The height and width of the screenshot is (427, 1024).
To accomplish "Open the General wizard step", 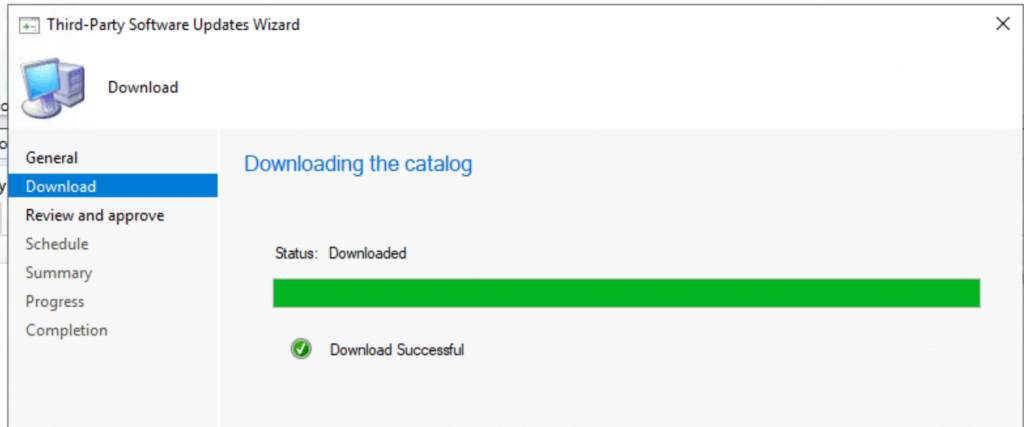I will [52, 158].
